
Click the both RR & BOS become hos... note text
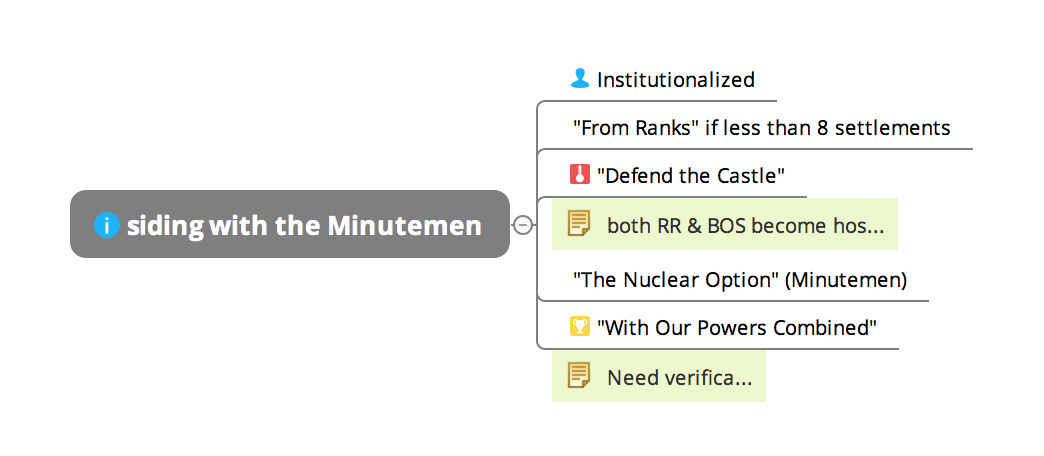[x=745, y=225]
